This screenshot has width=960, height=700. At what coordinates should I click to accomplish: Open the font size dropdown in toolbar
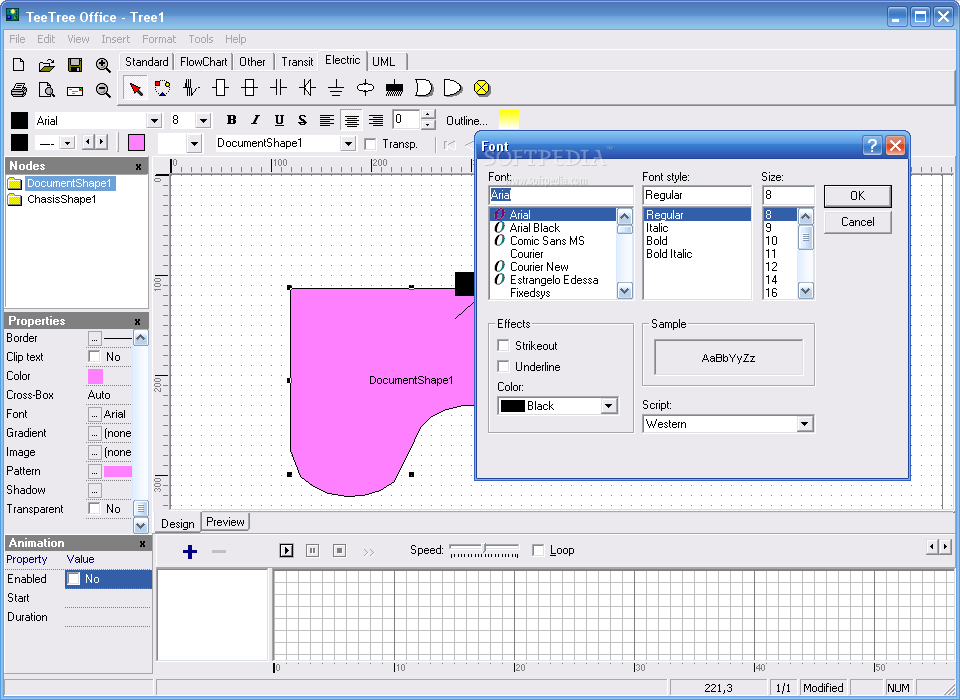tap(204, 121)
